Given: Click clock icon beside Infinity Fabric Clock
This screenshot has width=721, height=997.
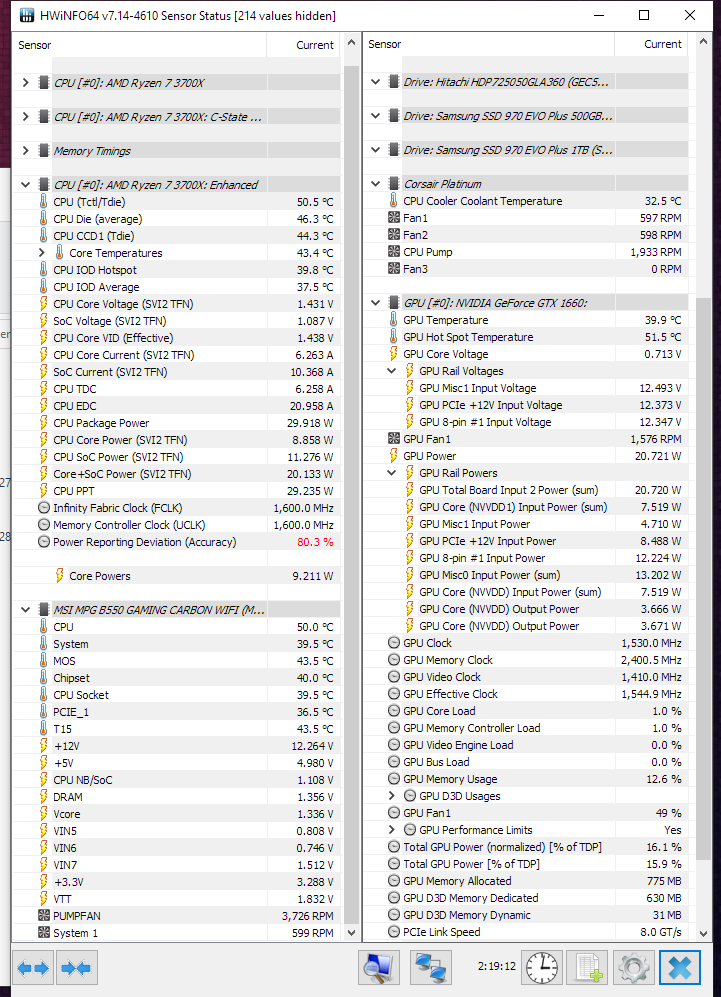Looking at the screenshot, I should [44, 508].
